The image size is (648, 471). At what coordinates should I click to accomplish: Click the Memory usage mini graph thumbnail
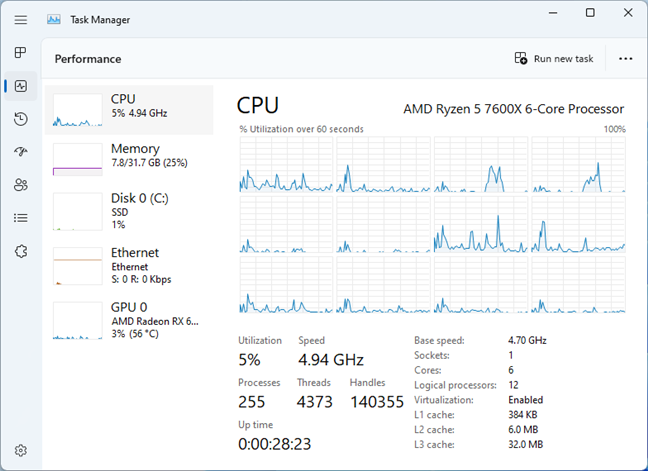[x=77, y=160]
